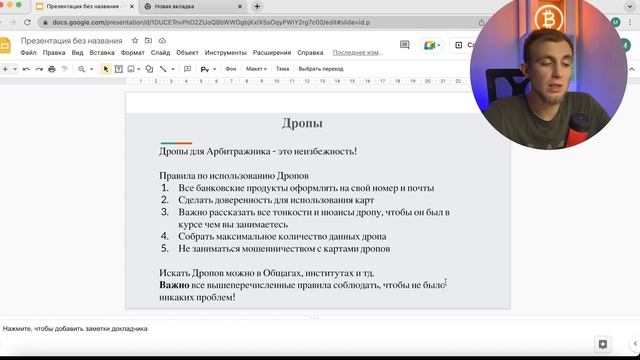Click the Google Meet camera icon
The width and height of the screenshot is (640, 360).
(429, 45)
